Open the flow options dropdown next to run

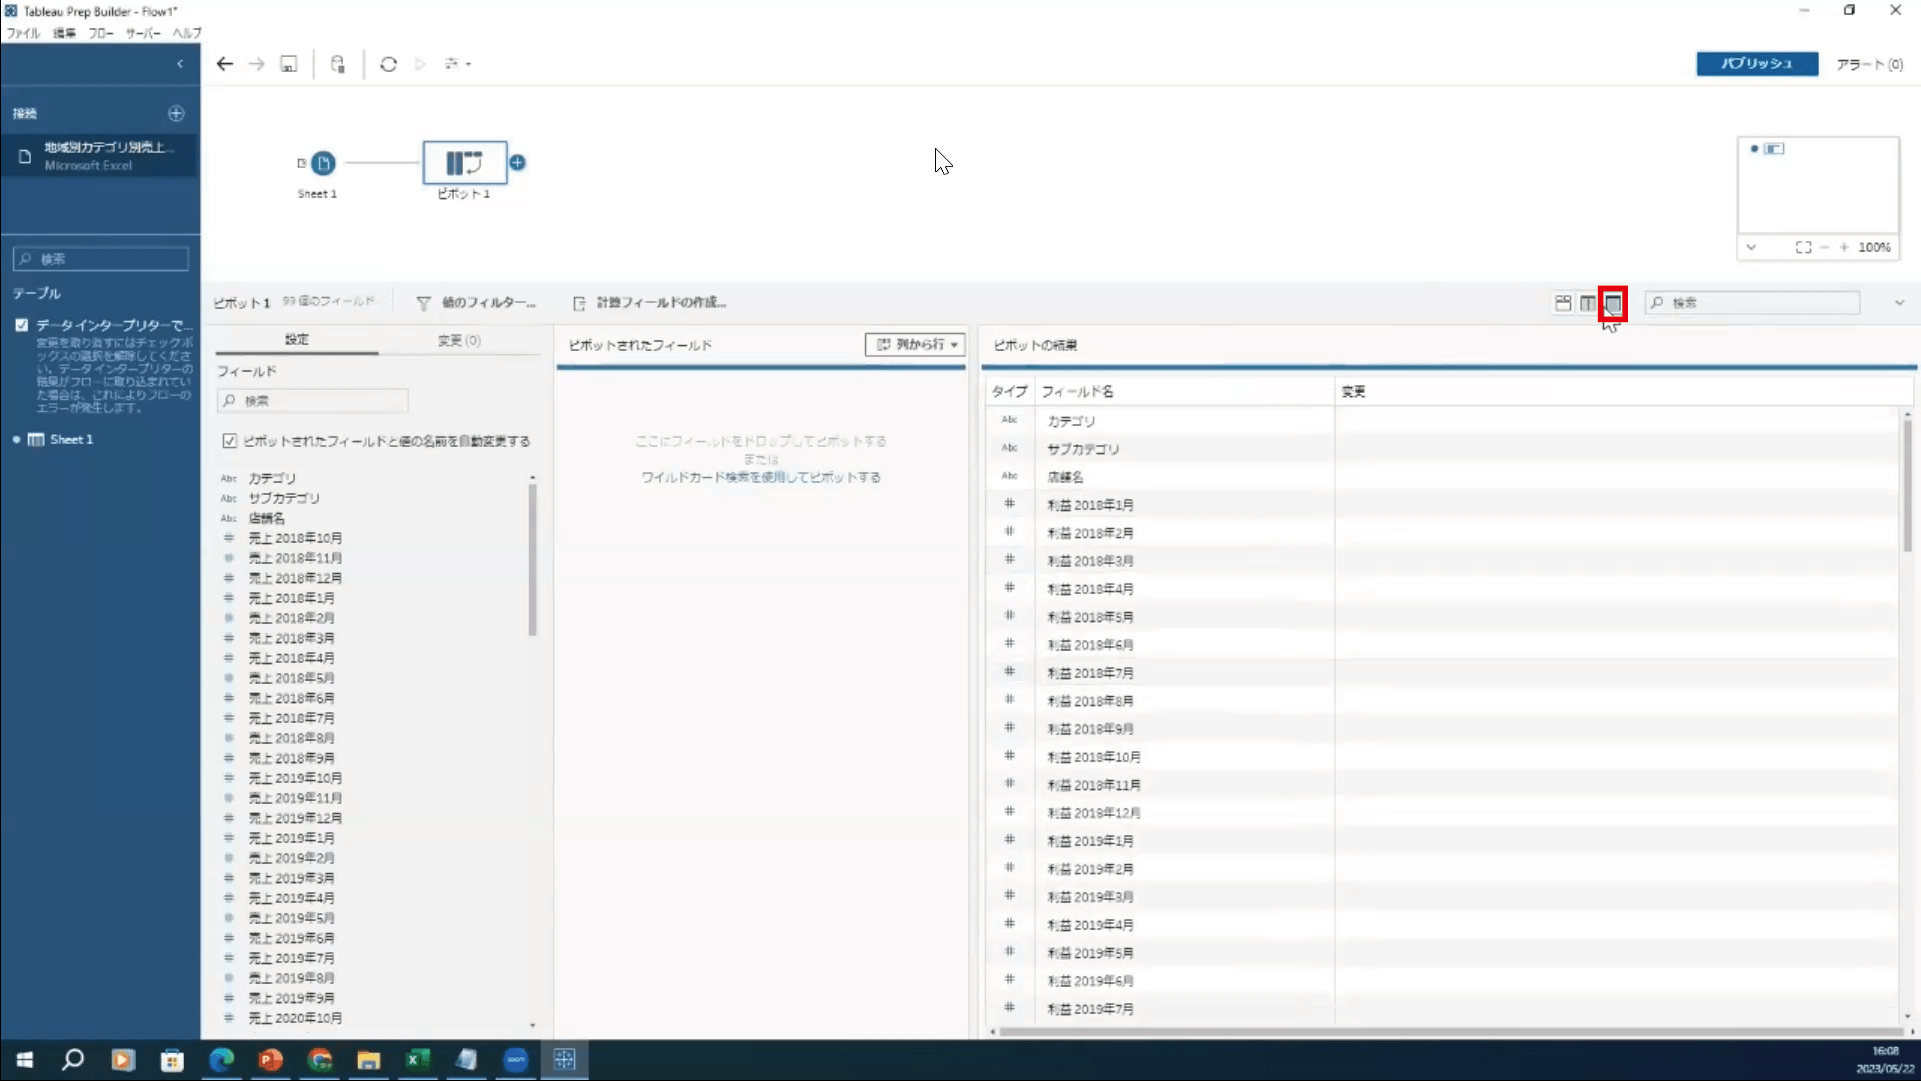tap(458, 64)
